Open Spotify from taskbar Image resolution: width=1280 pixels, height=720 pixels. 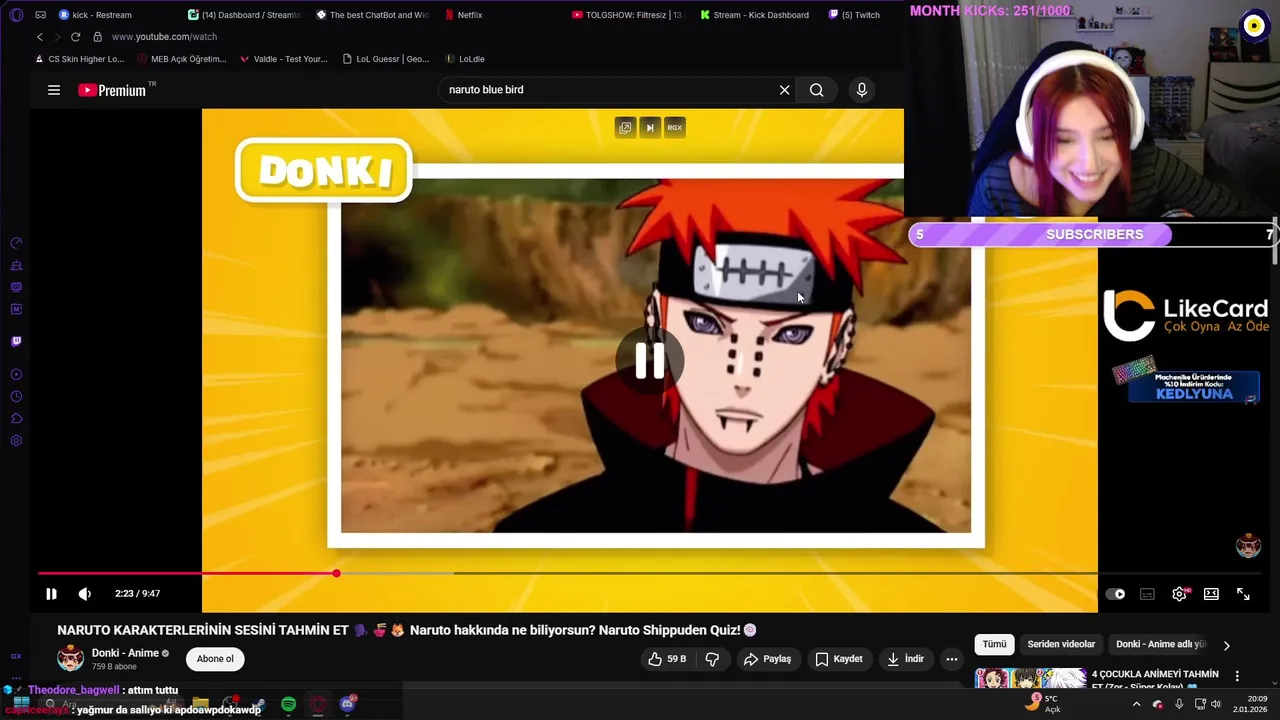click(288, 704)
